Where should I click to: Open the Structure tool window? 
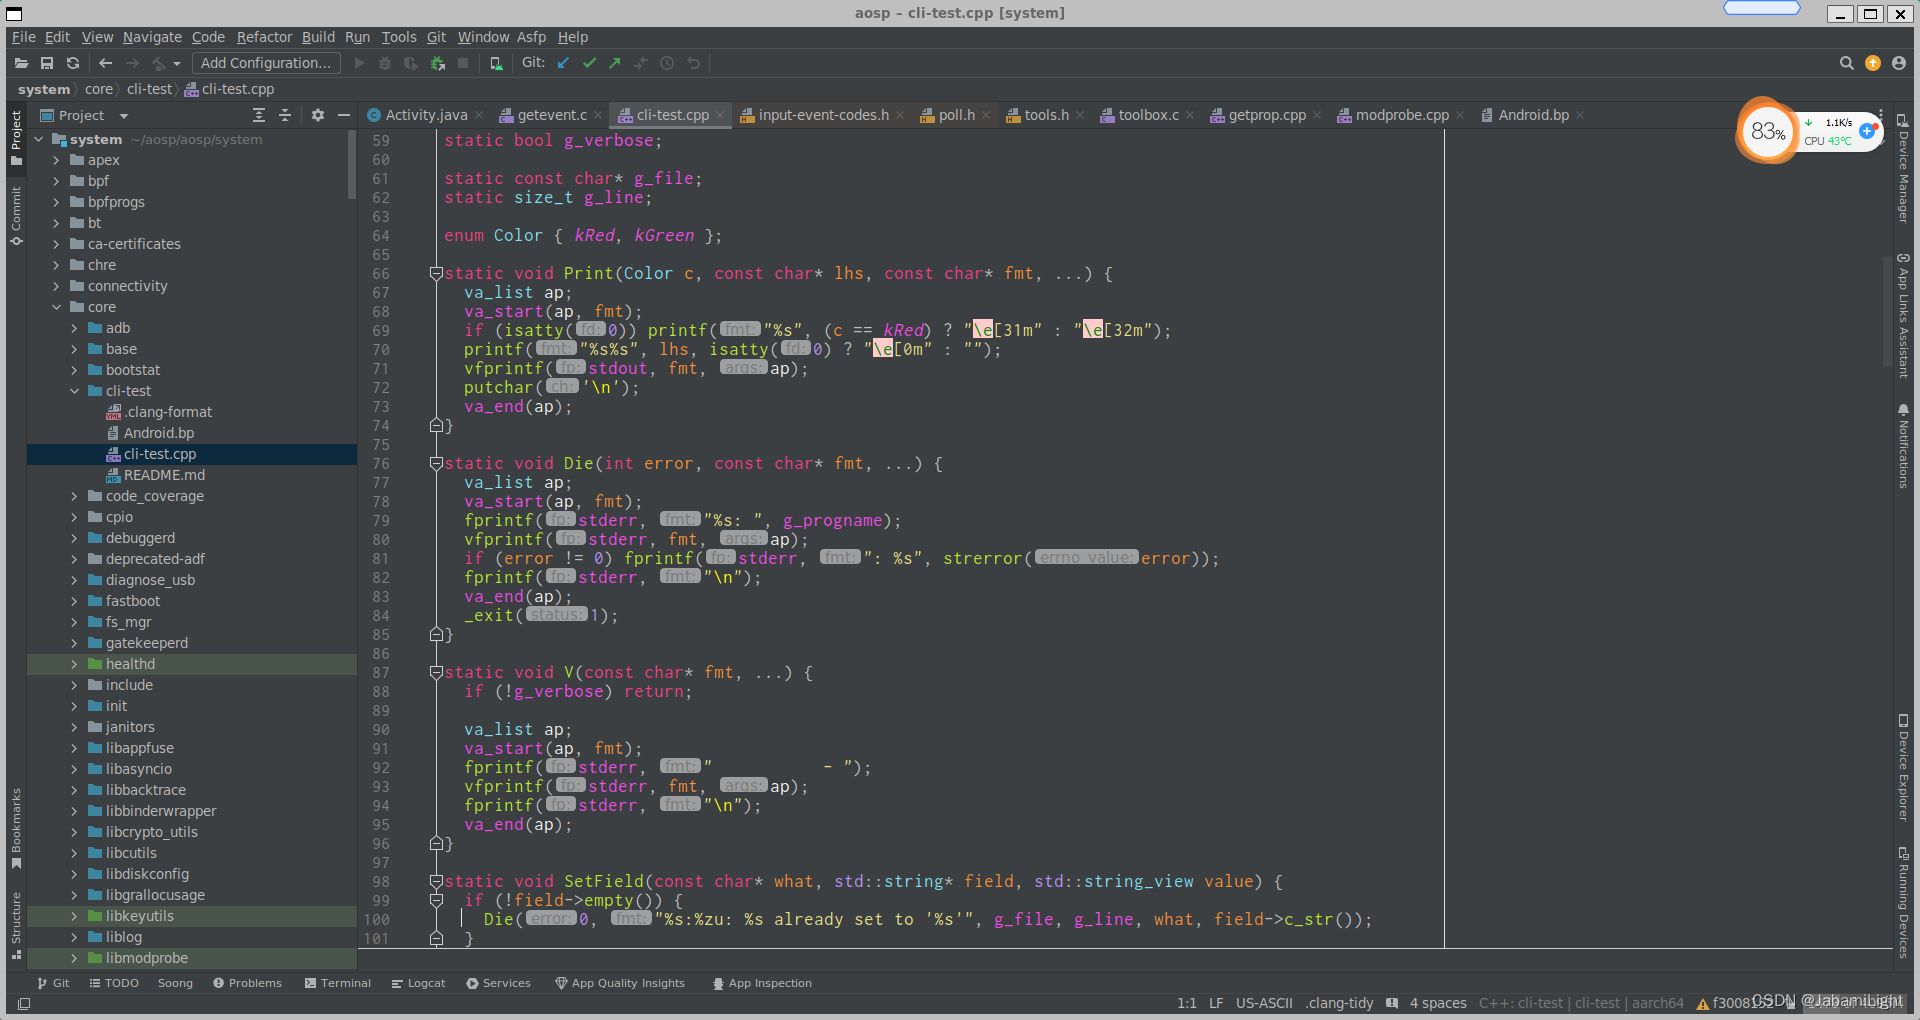coord(16,925)
